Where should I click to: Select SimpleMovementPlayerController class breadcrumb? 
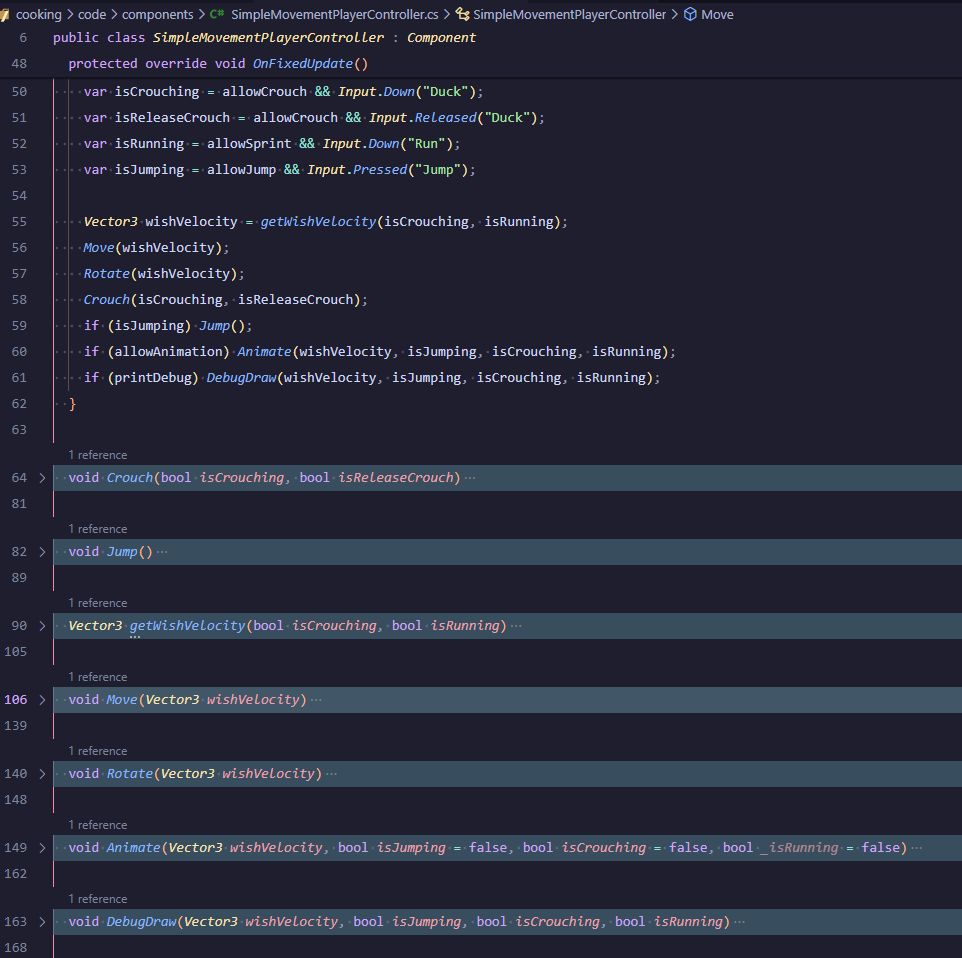click(x=569, y=14)
